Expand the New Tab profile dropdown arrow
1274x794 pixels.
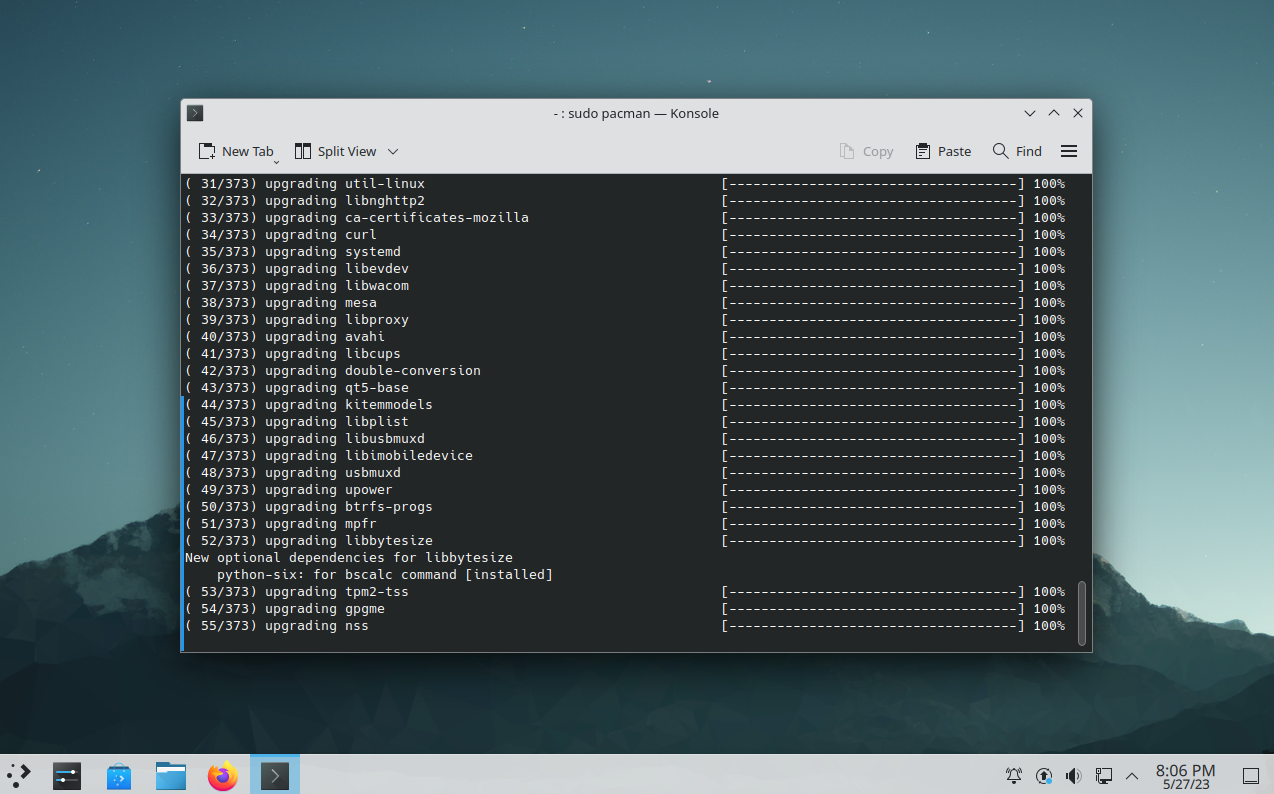coord(277,161)
